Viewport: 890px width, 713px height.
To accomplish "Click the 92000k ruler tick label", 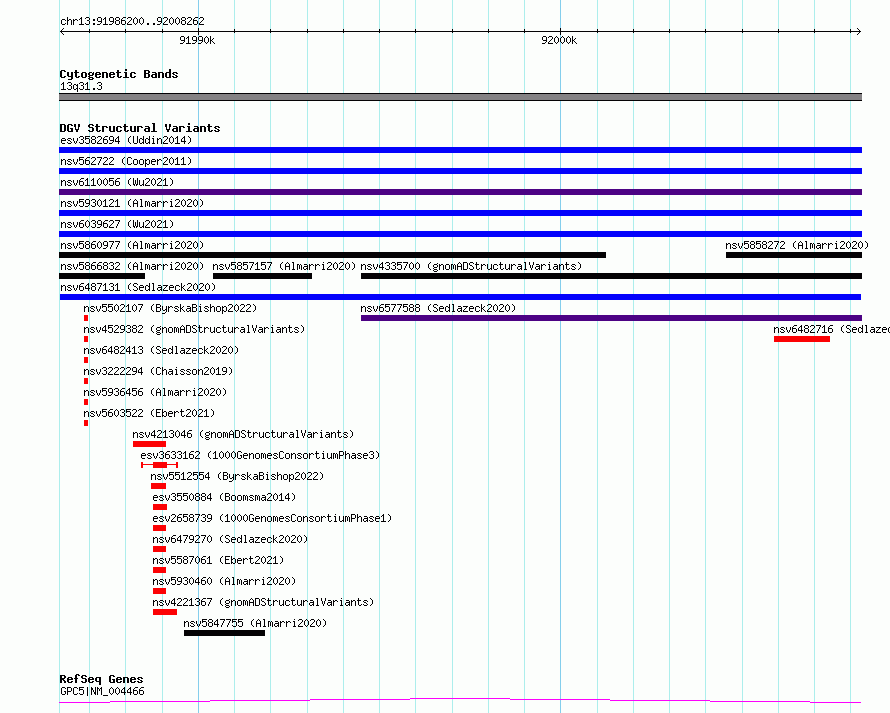I will 559,40.
